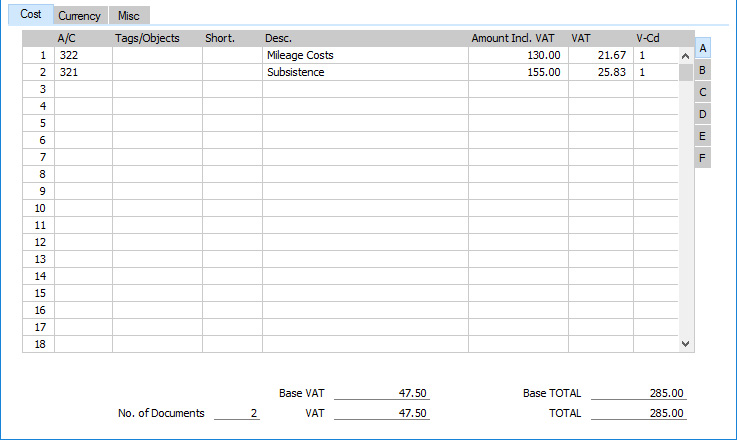Click the A/C column header
This screenshot has height=440, width=737.
[x=66, y=39]
